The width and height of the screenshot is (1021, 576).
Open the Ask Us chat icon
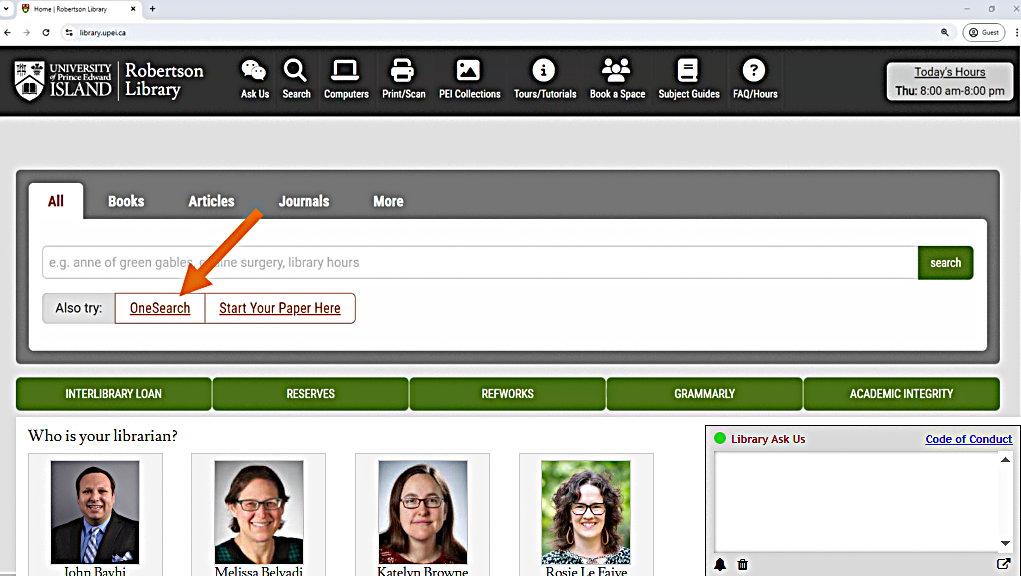254,70
